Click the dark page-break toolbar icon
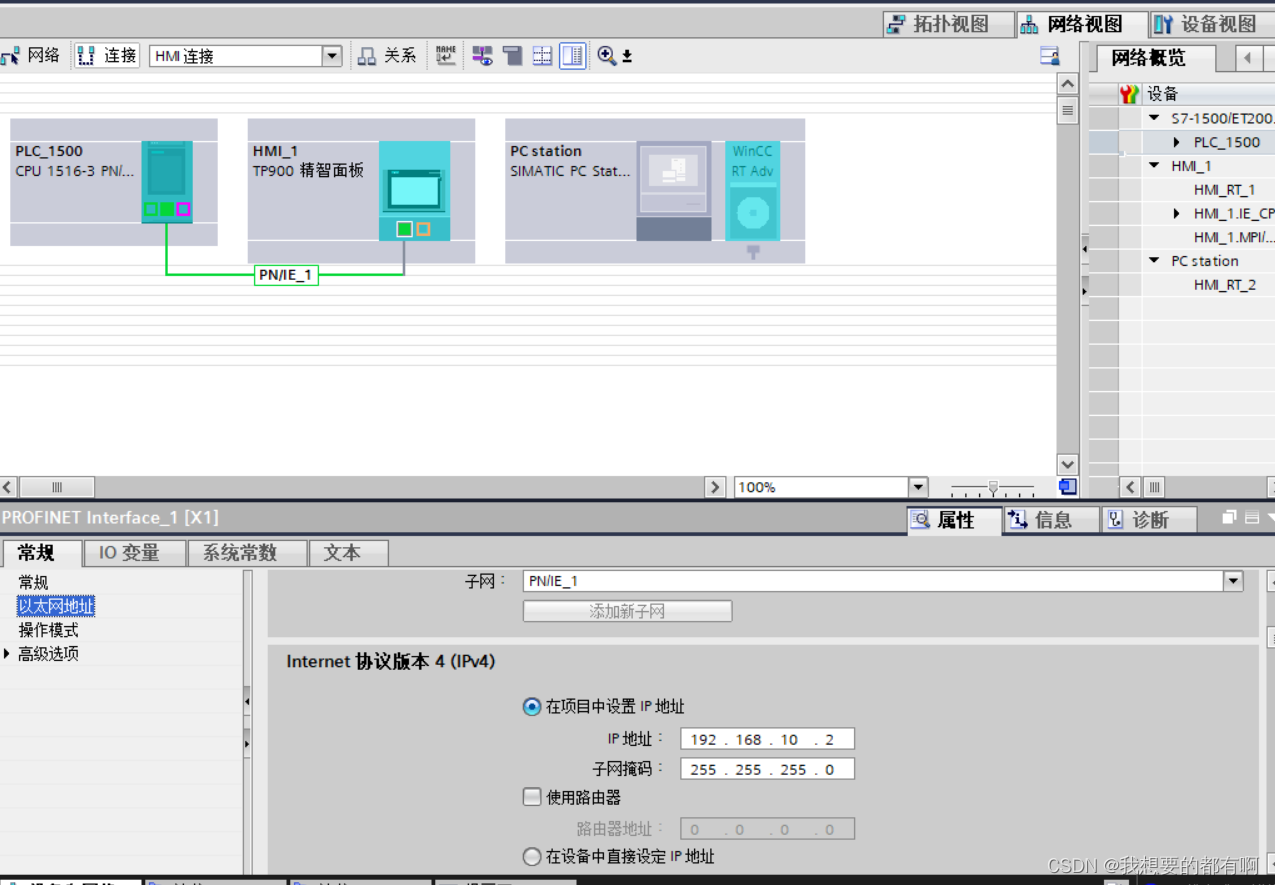Screen dimensions: 1275x885 click(513, 56)
